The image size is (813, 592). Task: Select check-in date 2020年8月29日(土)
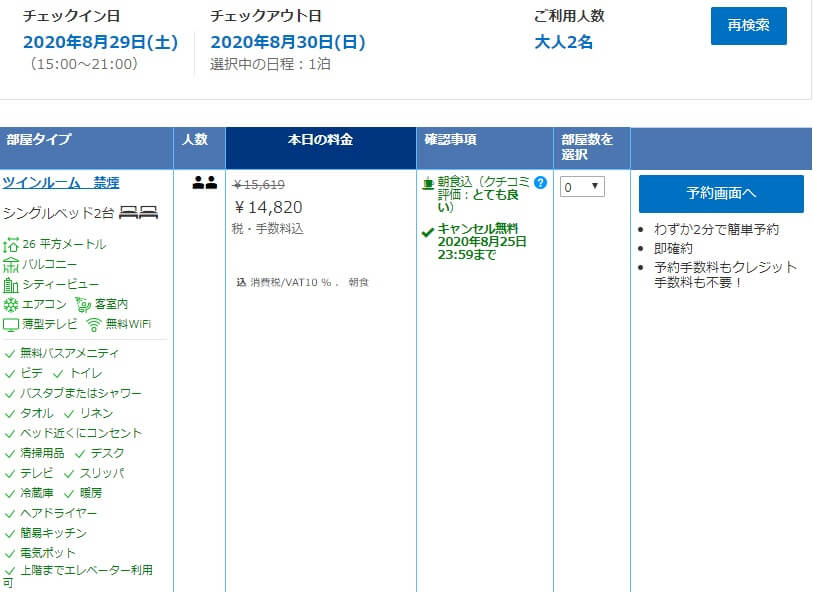tap(101, 42)
